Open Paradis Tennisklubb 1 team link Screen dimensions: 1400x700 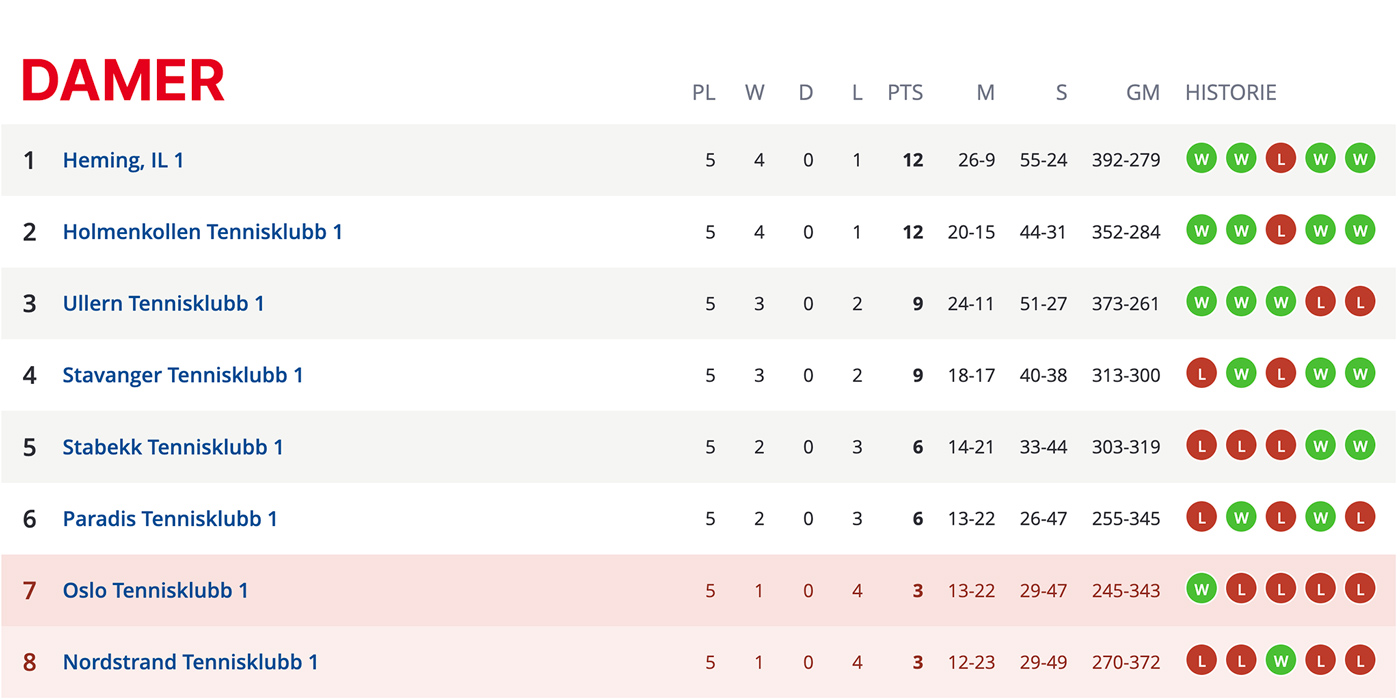coord(170,519)
